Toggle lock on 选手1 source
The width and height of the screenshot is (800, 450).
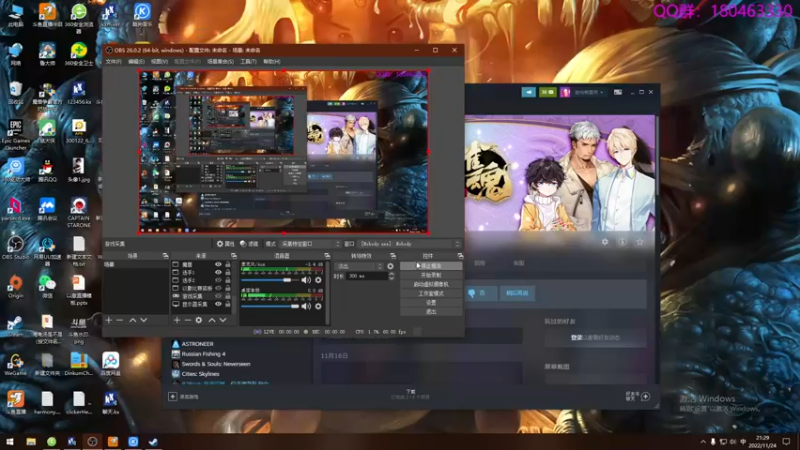click(x=228, y=272)
